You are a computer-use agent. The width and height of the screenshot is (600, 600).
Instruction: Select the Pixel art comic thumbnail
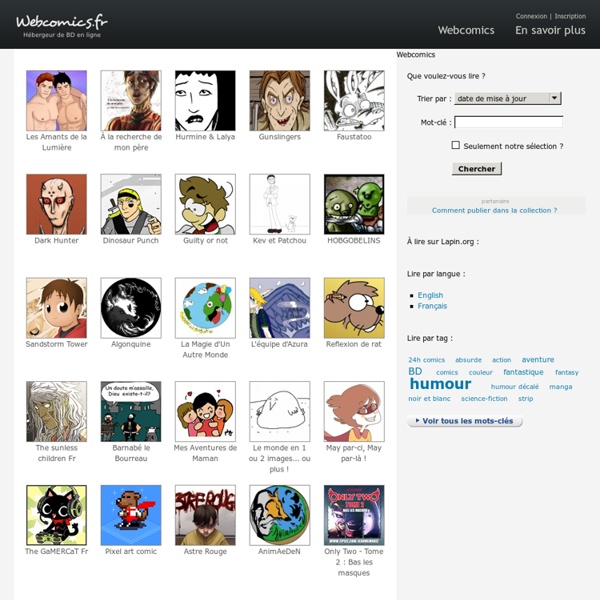coord(131,515)
